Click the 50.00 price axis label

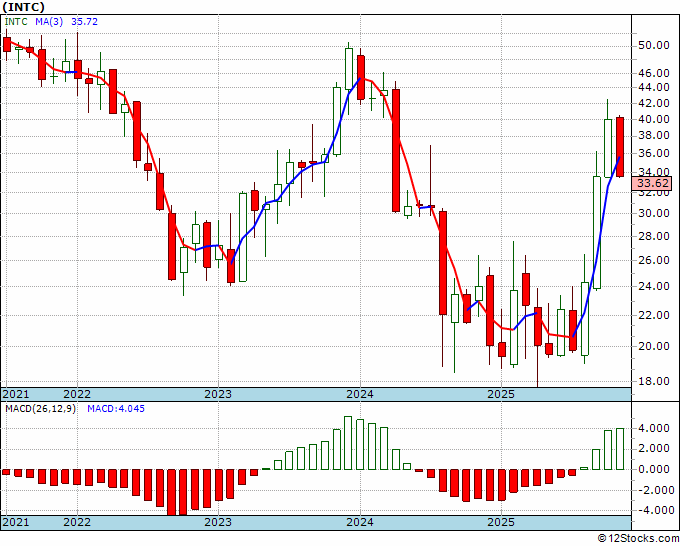coord(654,46)
